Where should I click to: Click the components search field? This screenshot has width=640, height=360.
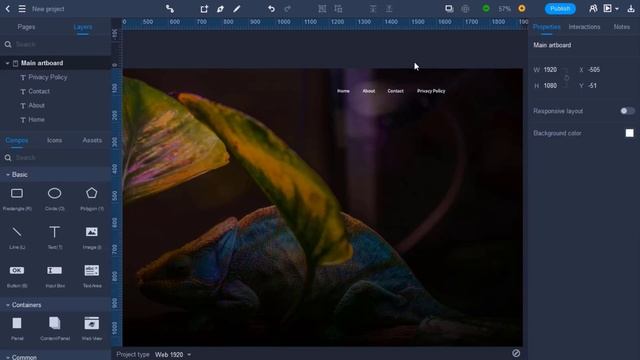(x=55, y=158)
